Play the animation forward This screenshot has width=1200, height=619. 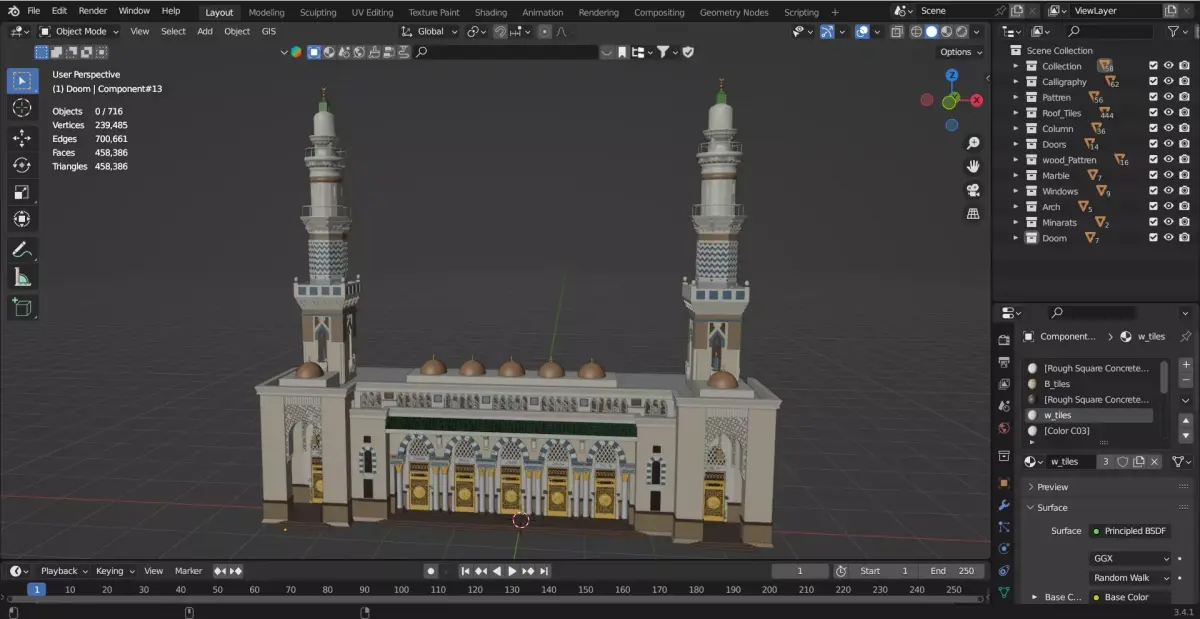[512, 571]
